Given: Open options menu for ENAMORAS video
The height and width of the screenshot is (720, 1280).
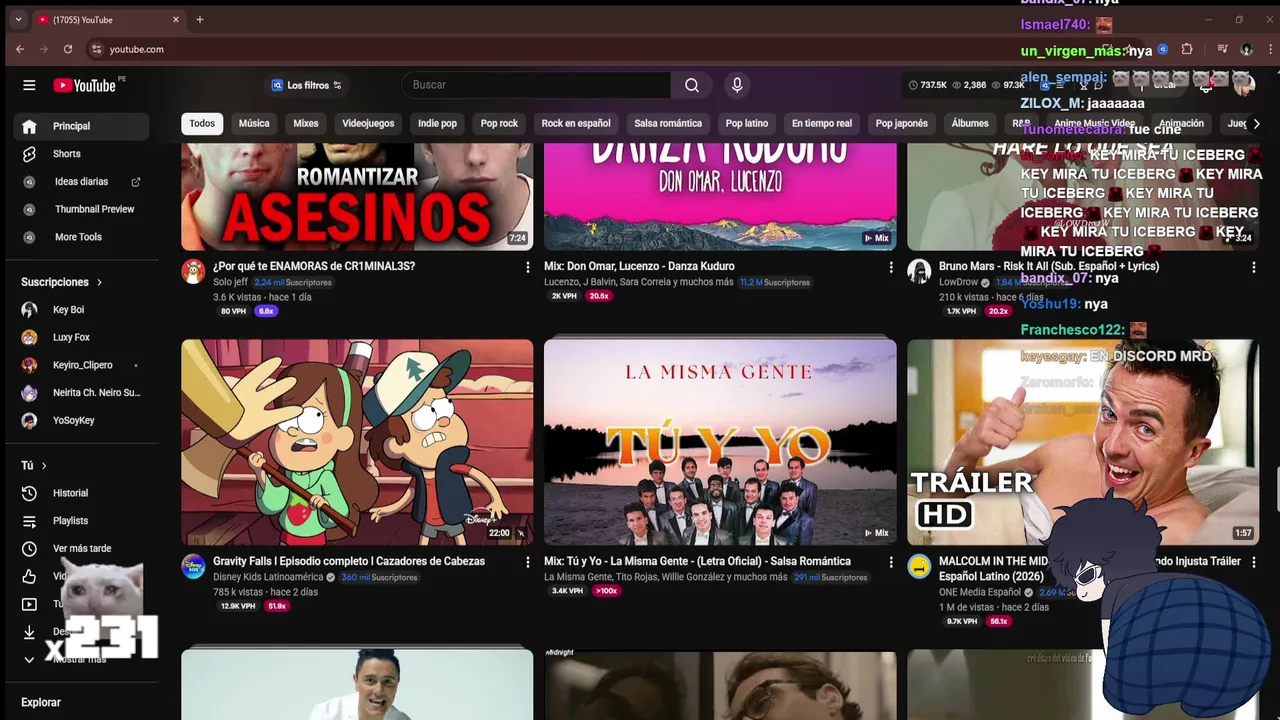Looking at the screenshot, I should click(528, 267).
